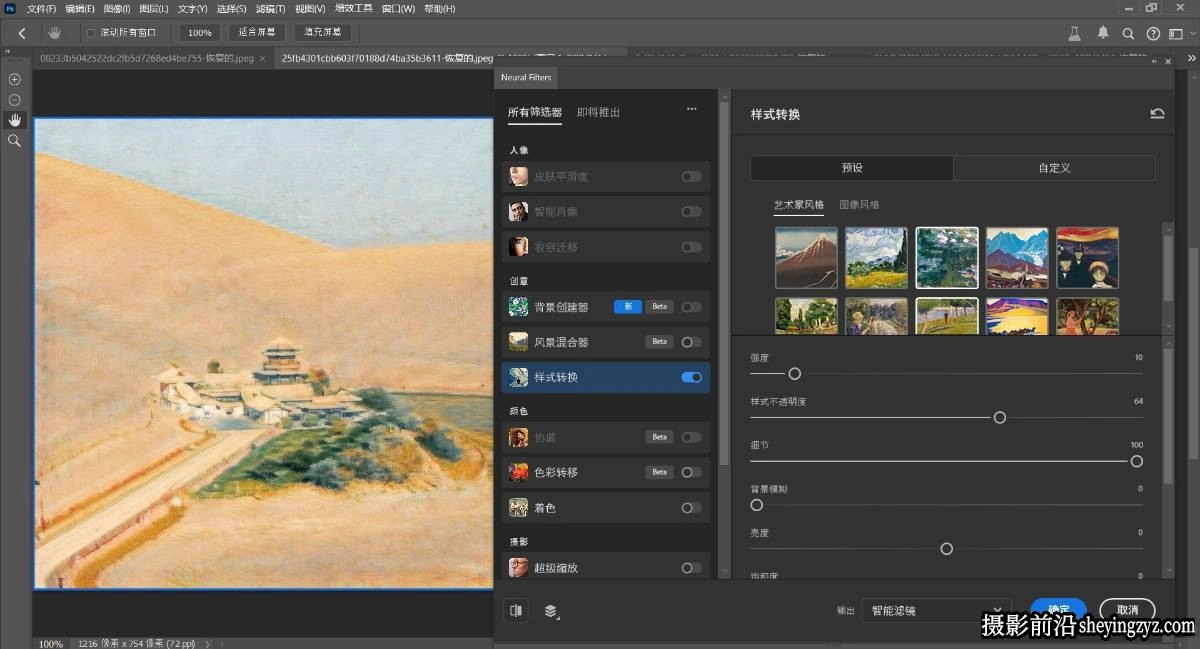The height and width of the screenshot is (649, 1200).
Task: Select the zoom-in (plus) tool
Action: pos(14,79)
